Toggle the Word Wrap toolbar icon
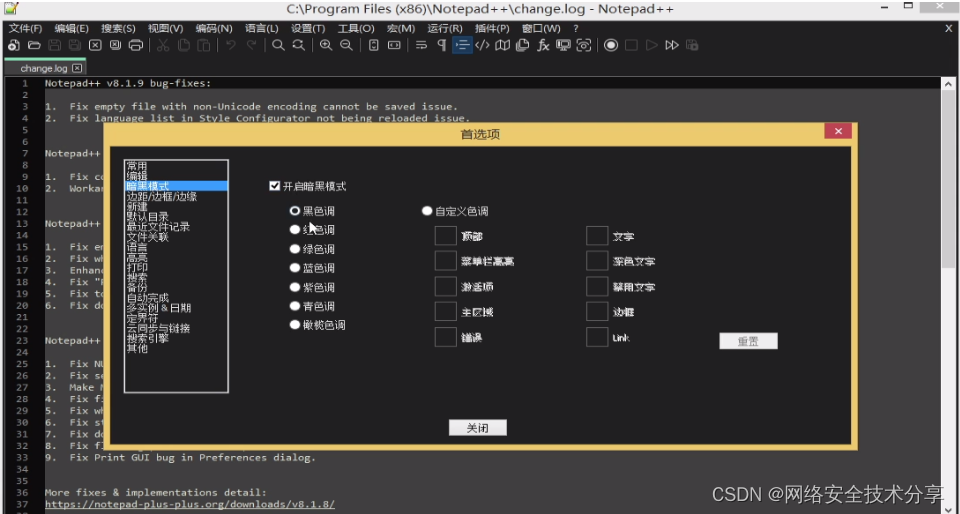The width and height of the screenshot is (960, 514). tap(421, 45)
